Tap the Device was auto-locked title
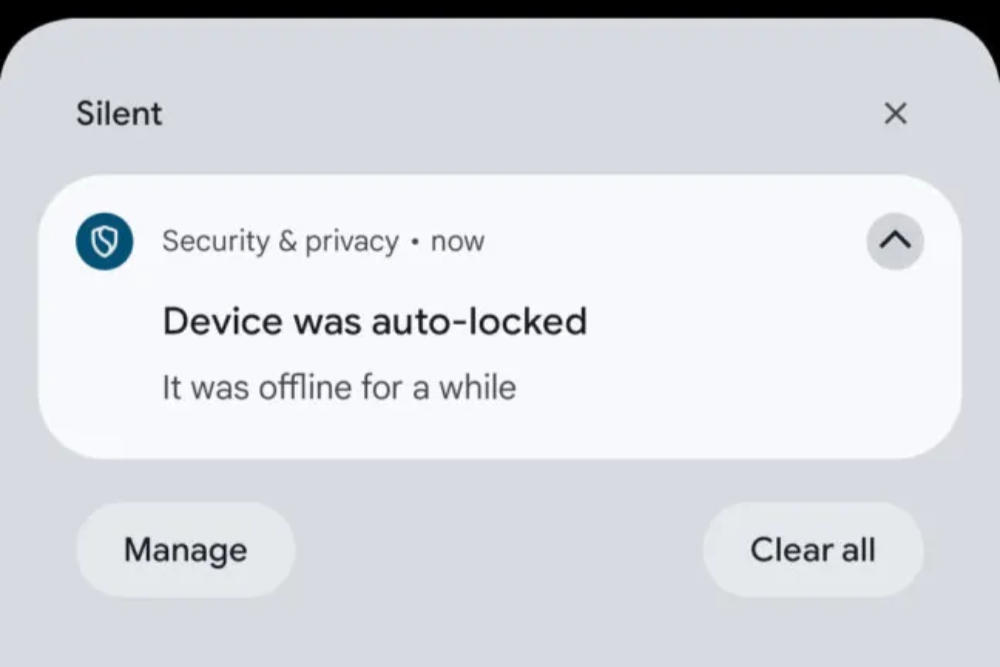1000x667 pixels. [374, 321]
